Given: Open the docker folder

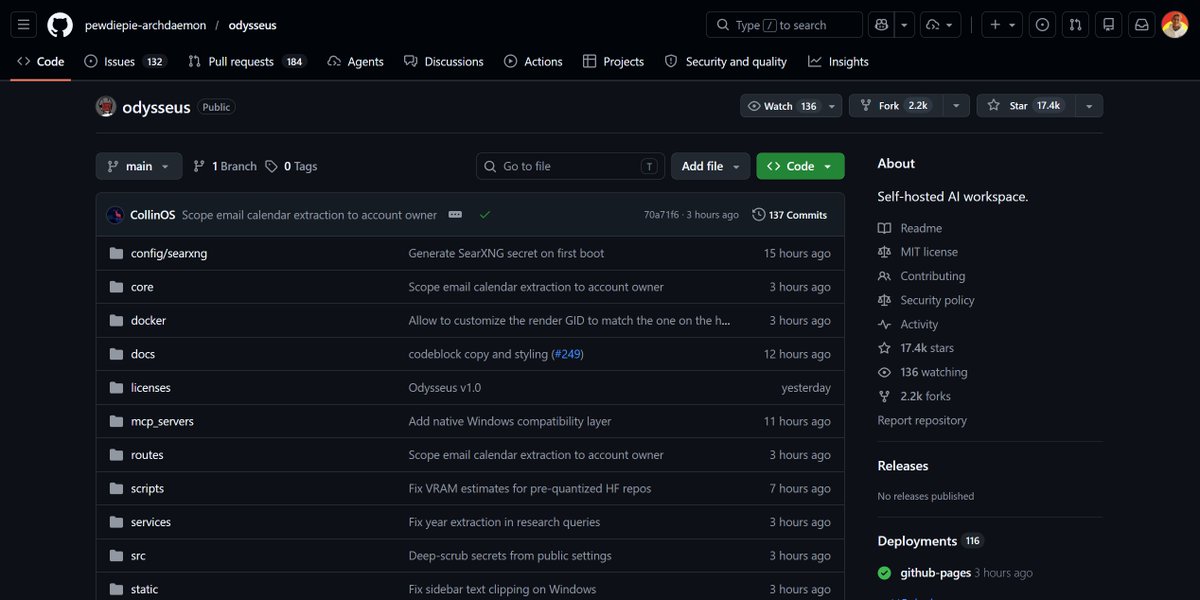Looking at the screenshot, I should [148, 321].
